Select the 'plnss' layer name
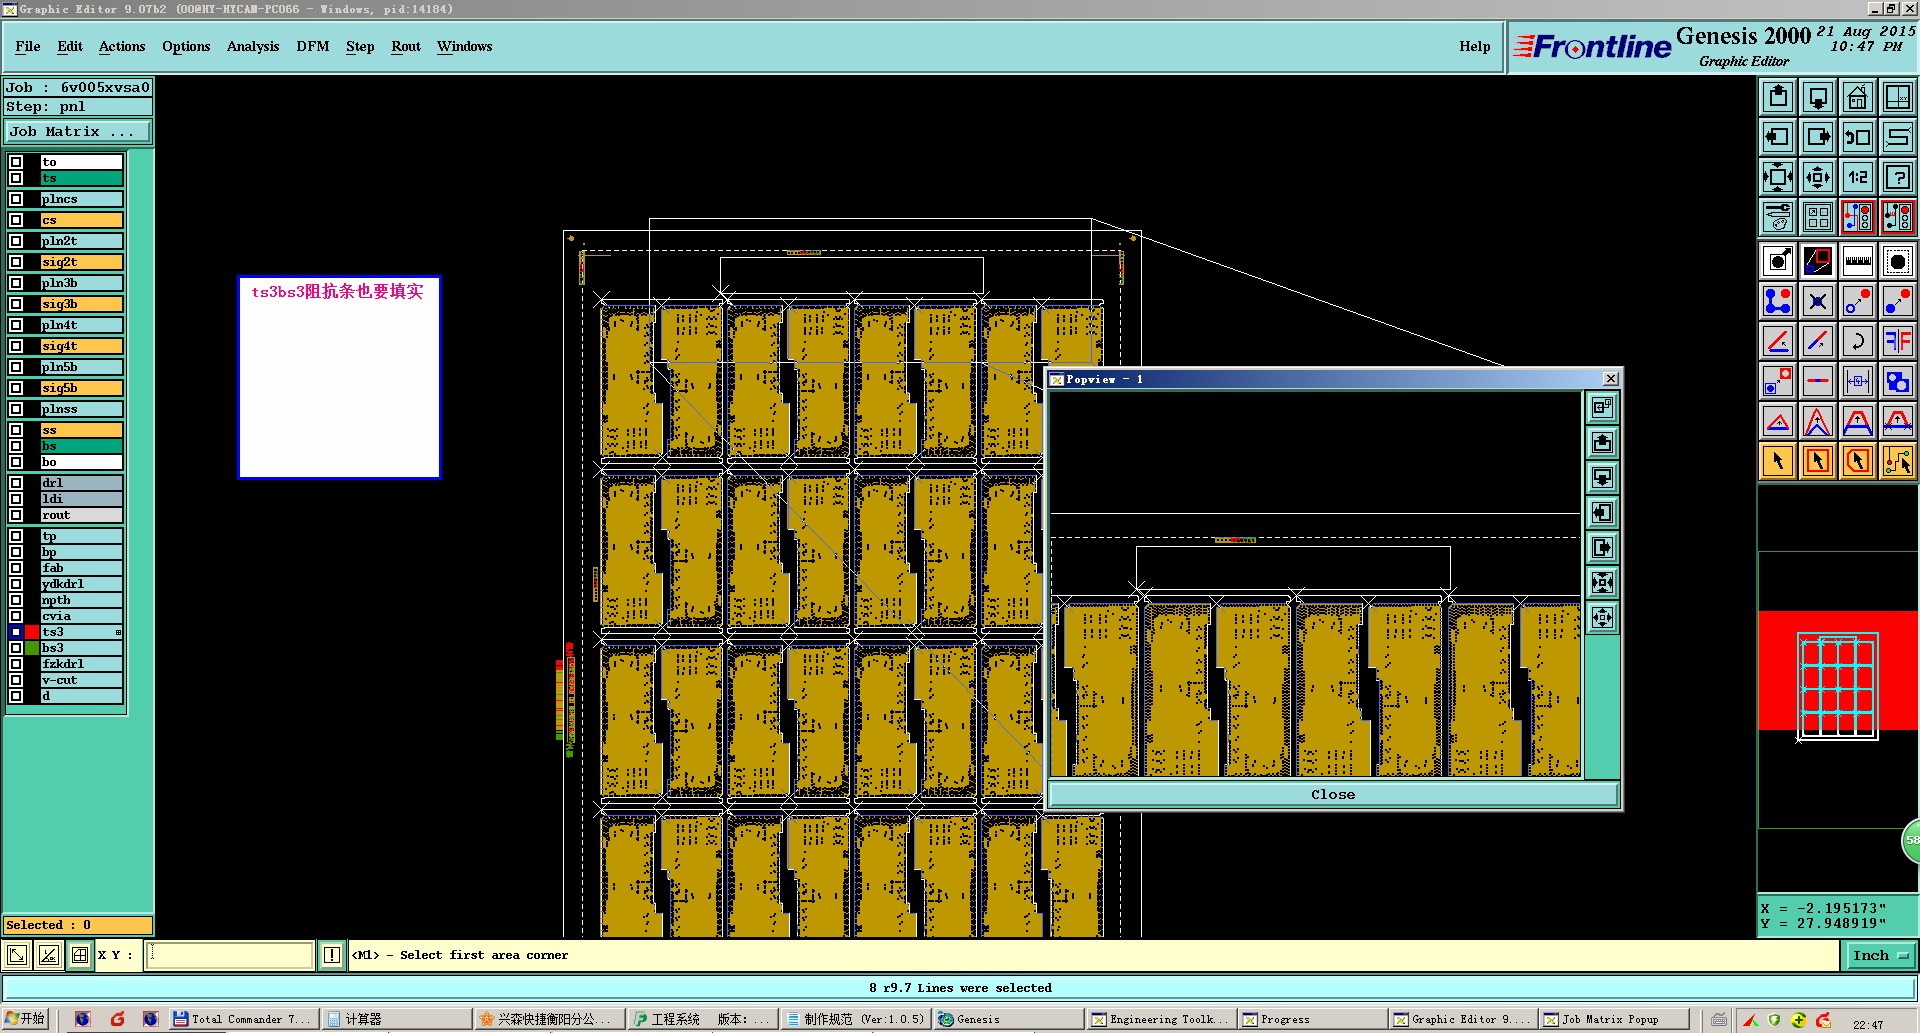Screen dimensions: 1920x1033 click(82, 409)
